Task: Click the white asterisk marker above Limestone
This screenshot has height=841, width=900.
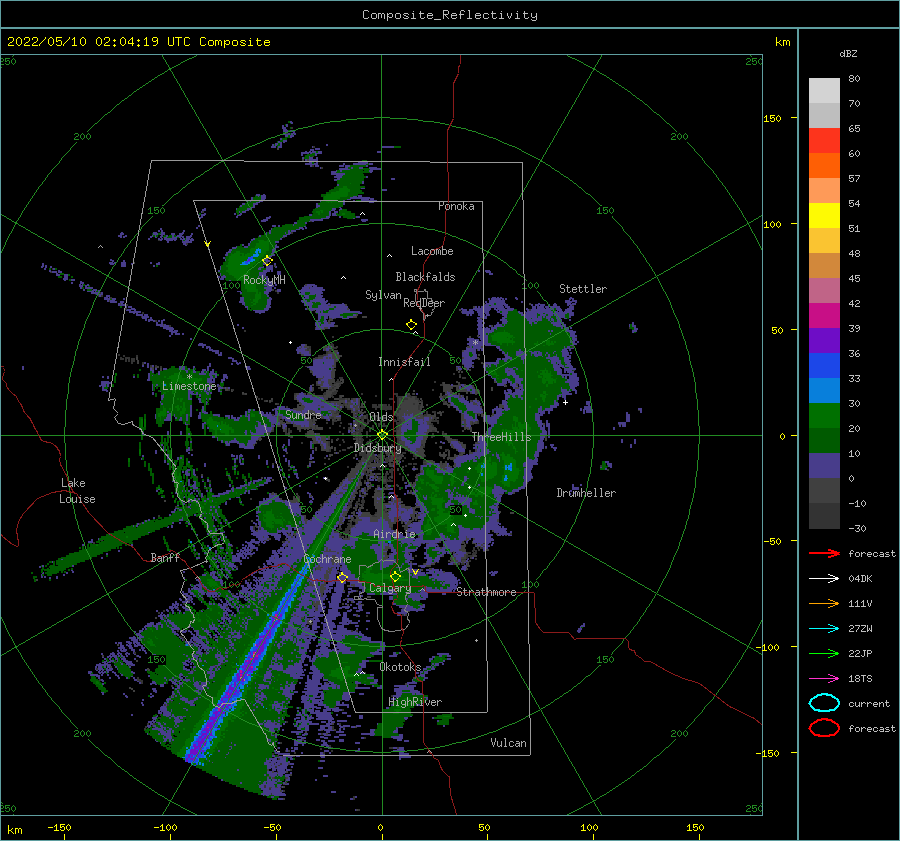Action: coord(189,377)
